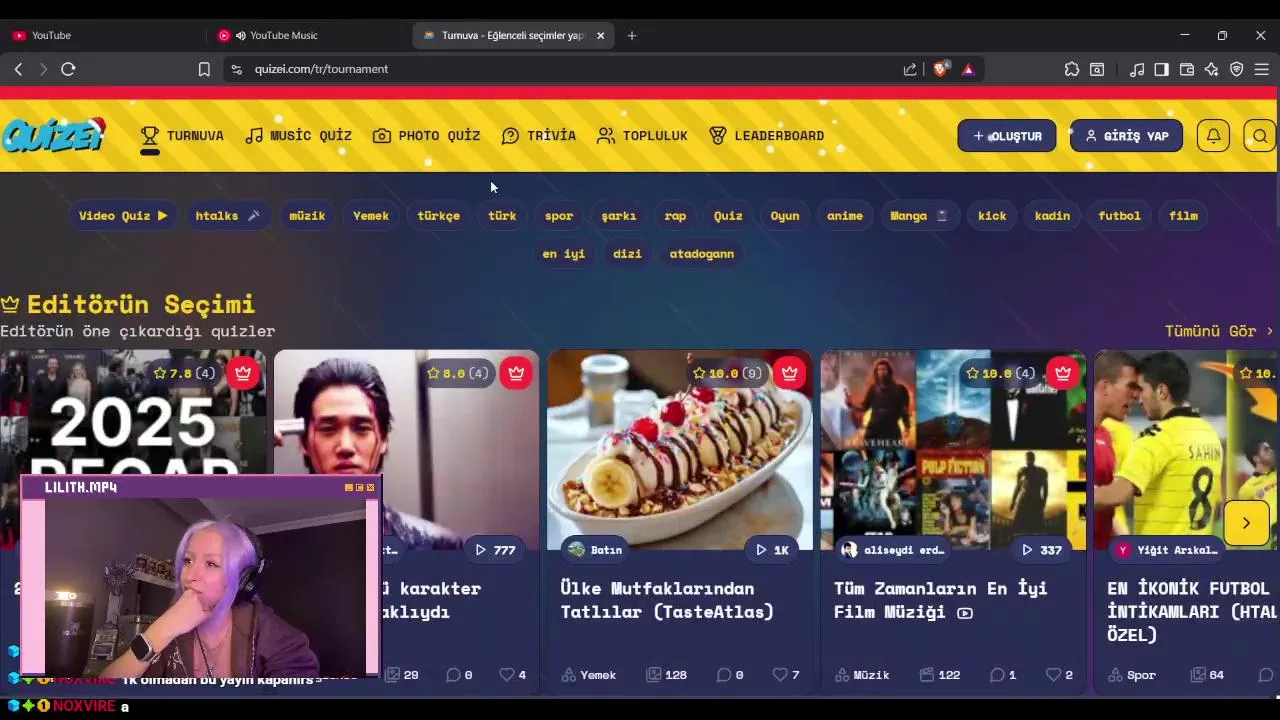This screenshot has height=720, width=1280.
Task: Click the Müzik category on film card
Action: pos(862,675)
